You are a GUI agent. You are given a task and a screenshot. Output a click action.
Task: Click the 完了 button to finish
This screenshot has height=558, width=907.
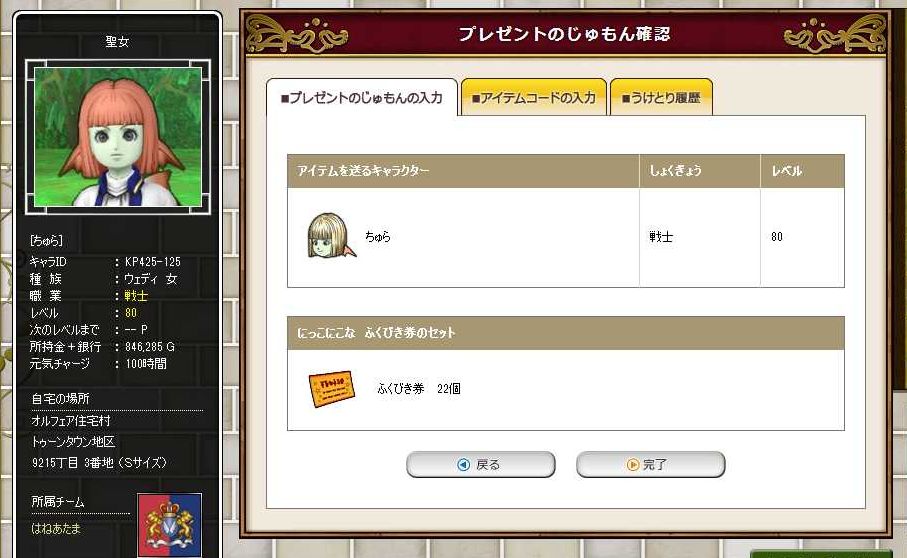[650, 464]
